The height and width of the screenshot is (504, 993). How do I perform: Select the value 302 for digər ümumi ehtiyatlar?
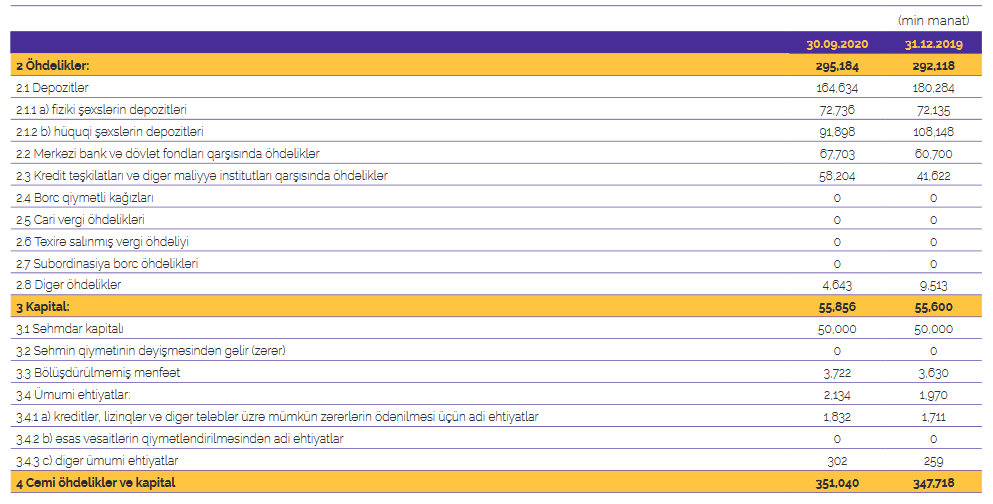click(837, 461)
